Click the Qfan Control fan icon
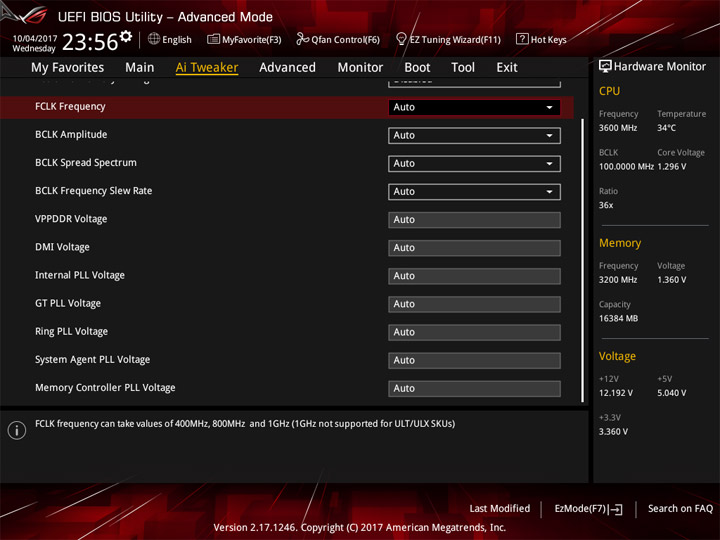Image resolution: width=720 pixels, height=540 pixels. coord(302,39)
